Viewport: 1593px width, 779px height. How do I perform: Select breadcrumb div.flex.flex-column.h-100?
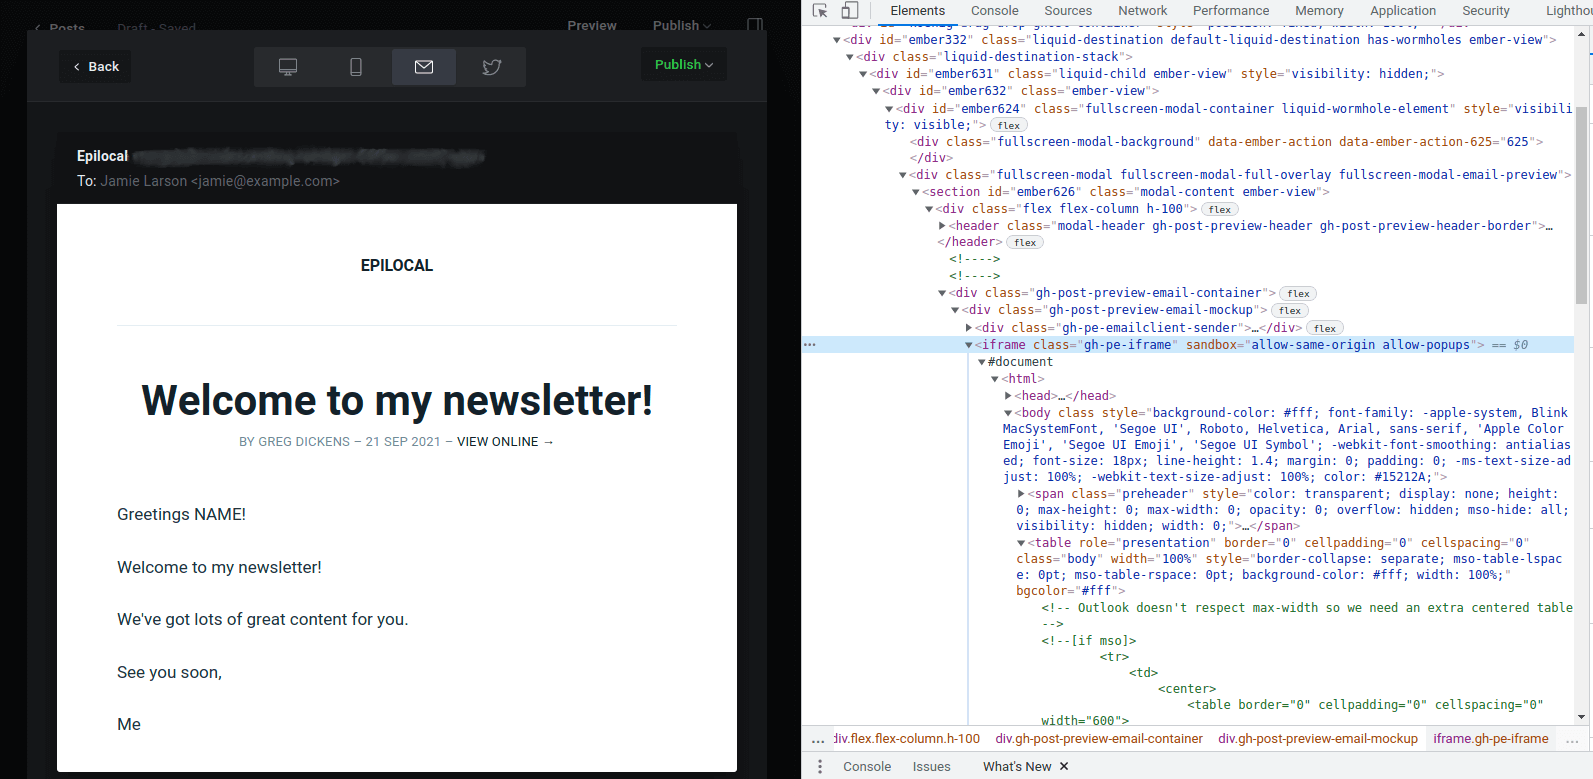[906, 739]
